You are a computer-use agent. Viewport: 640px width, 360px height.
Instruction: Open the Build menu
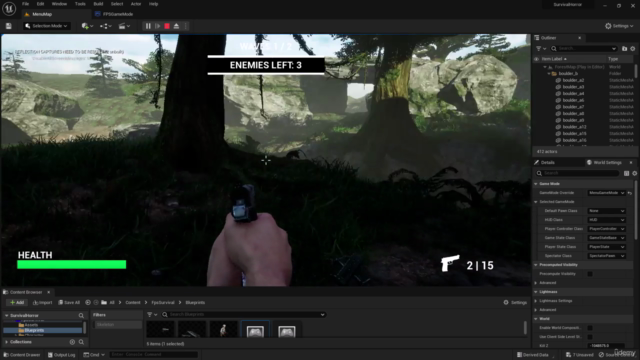click(98, 4)
